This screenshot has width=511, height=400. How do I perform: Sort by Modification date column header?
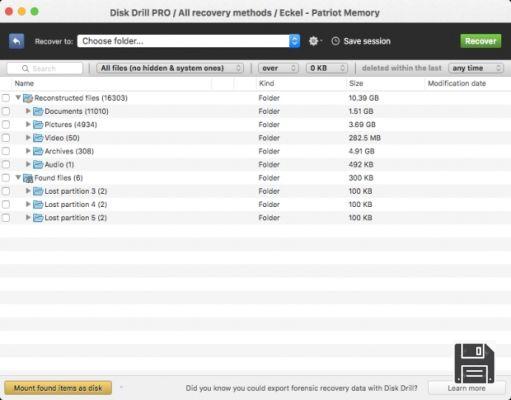(x=457, y=83)
